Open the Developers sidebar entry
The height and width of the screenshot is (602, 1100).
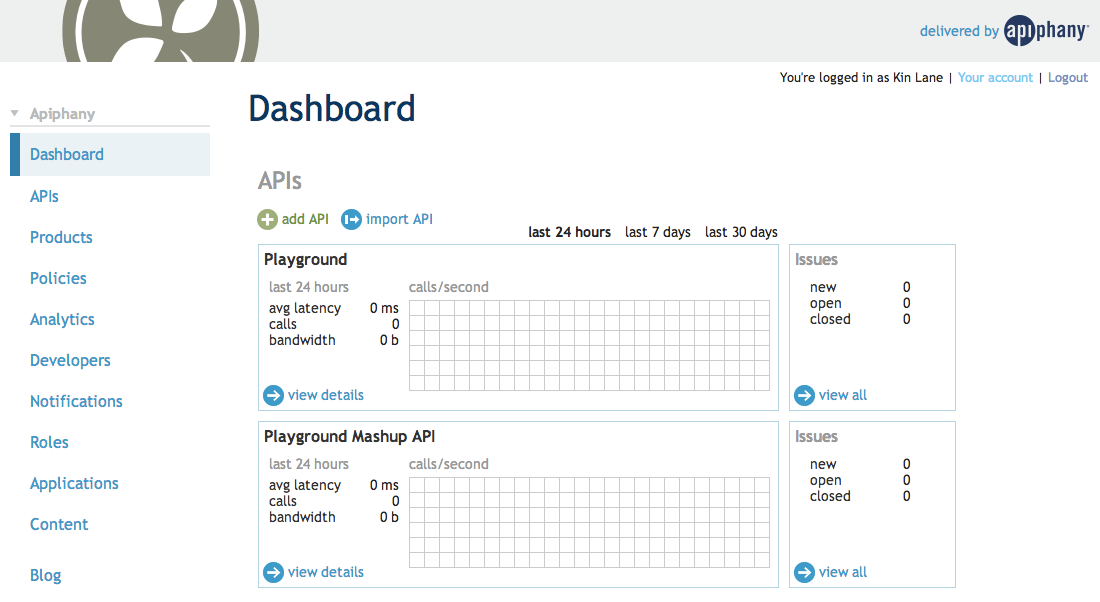click(x=70, y=359)
